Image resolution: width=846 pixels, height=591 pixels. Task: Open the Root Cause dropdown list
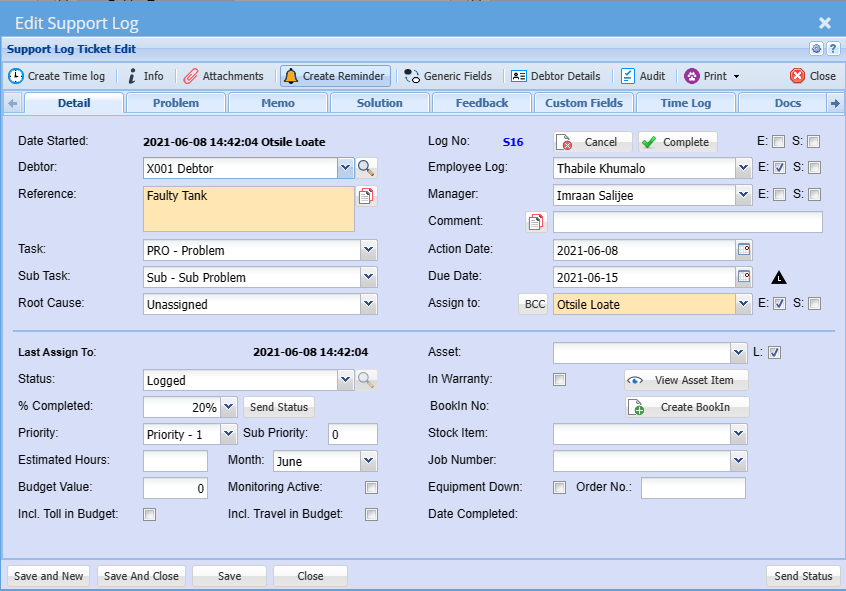point(368,304)
